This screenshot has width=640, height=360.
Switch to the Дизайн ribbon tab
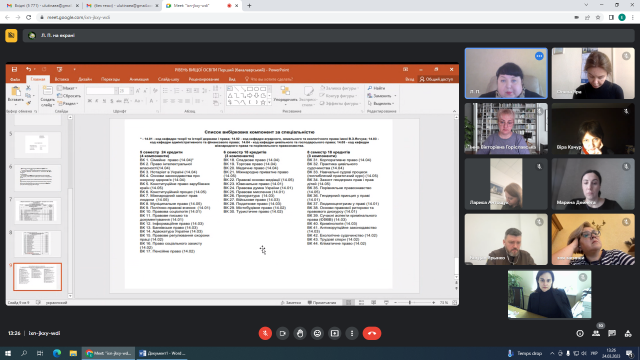click(85, 79)
